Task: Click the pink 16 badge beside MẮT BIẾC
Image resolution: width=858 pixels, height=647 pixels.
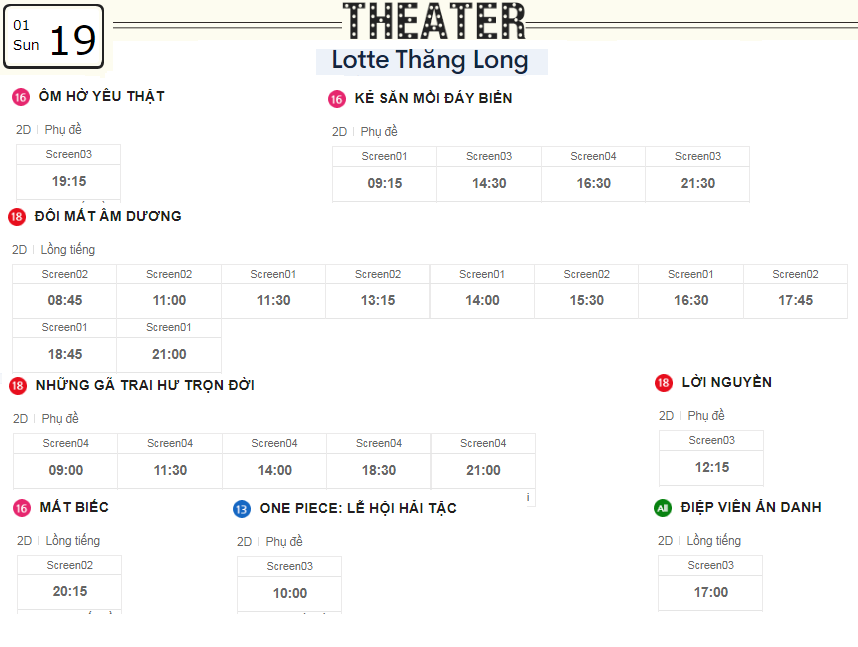Action: click(22, 508)
